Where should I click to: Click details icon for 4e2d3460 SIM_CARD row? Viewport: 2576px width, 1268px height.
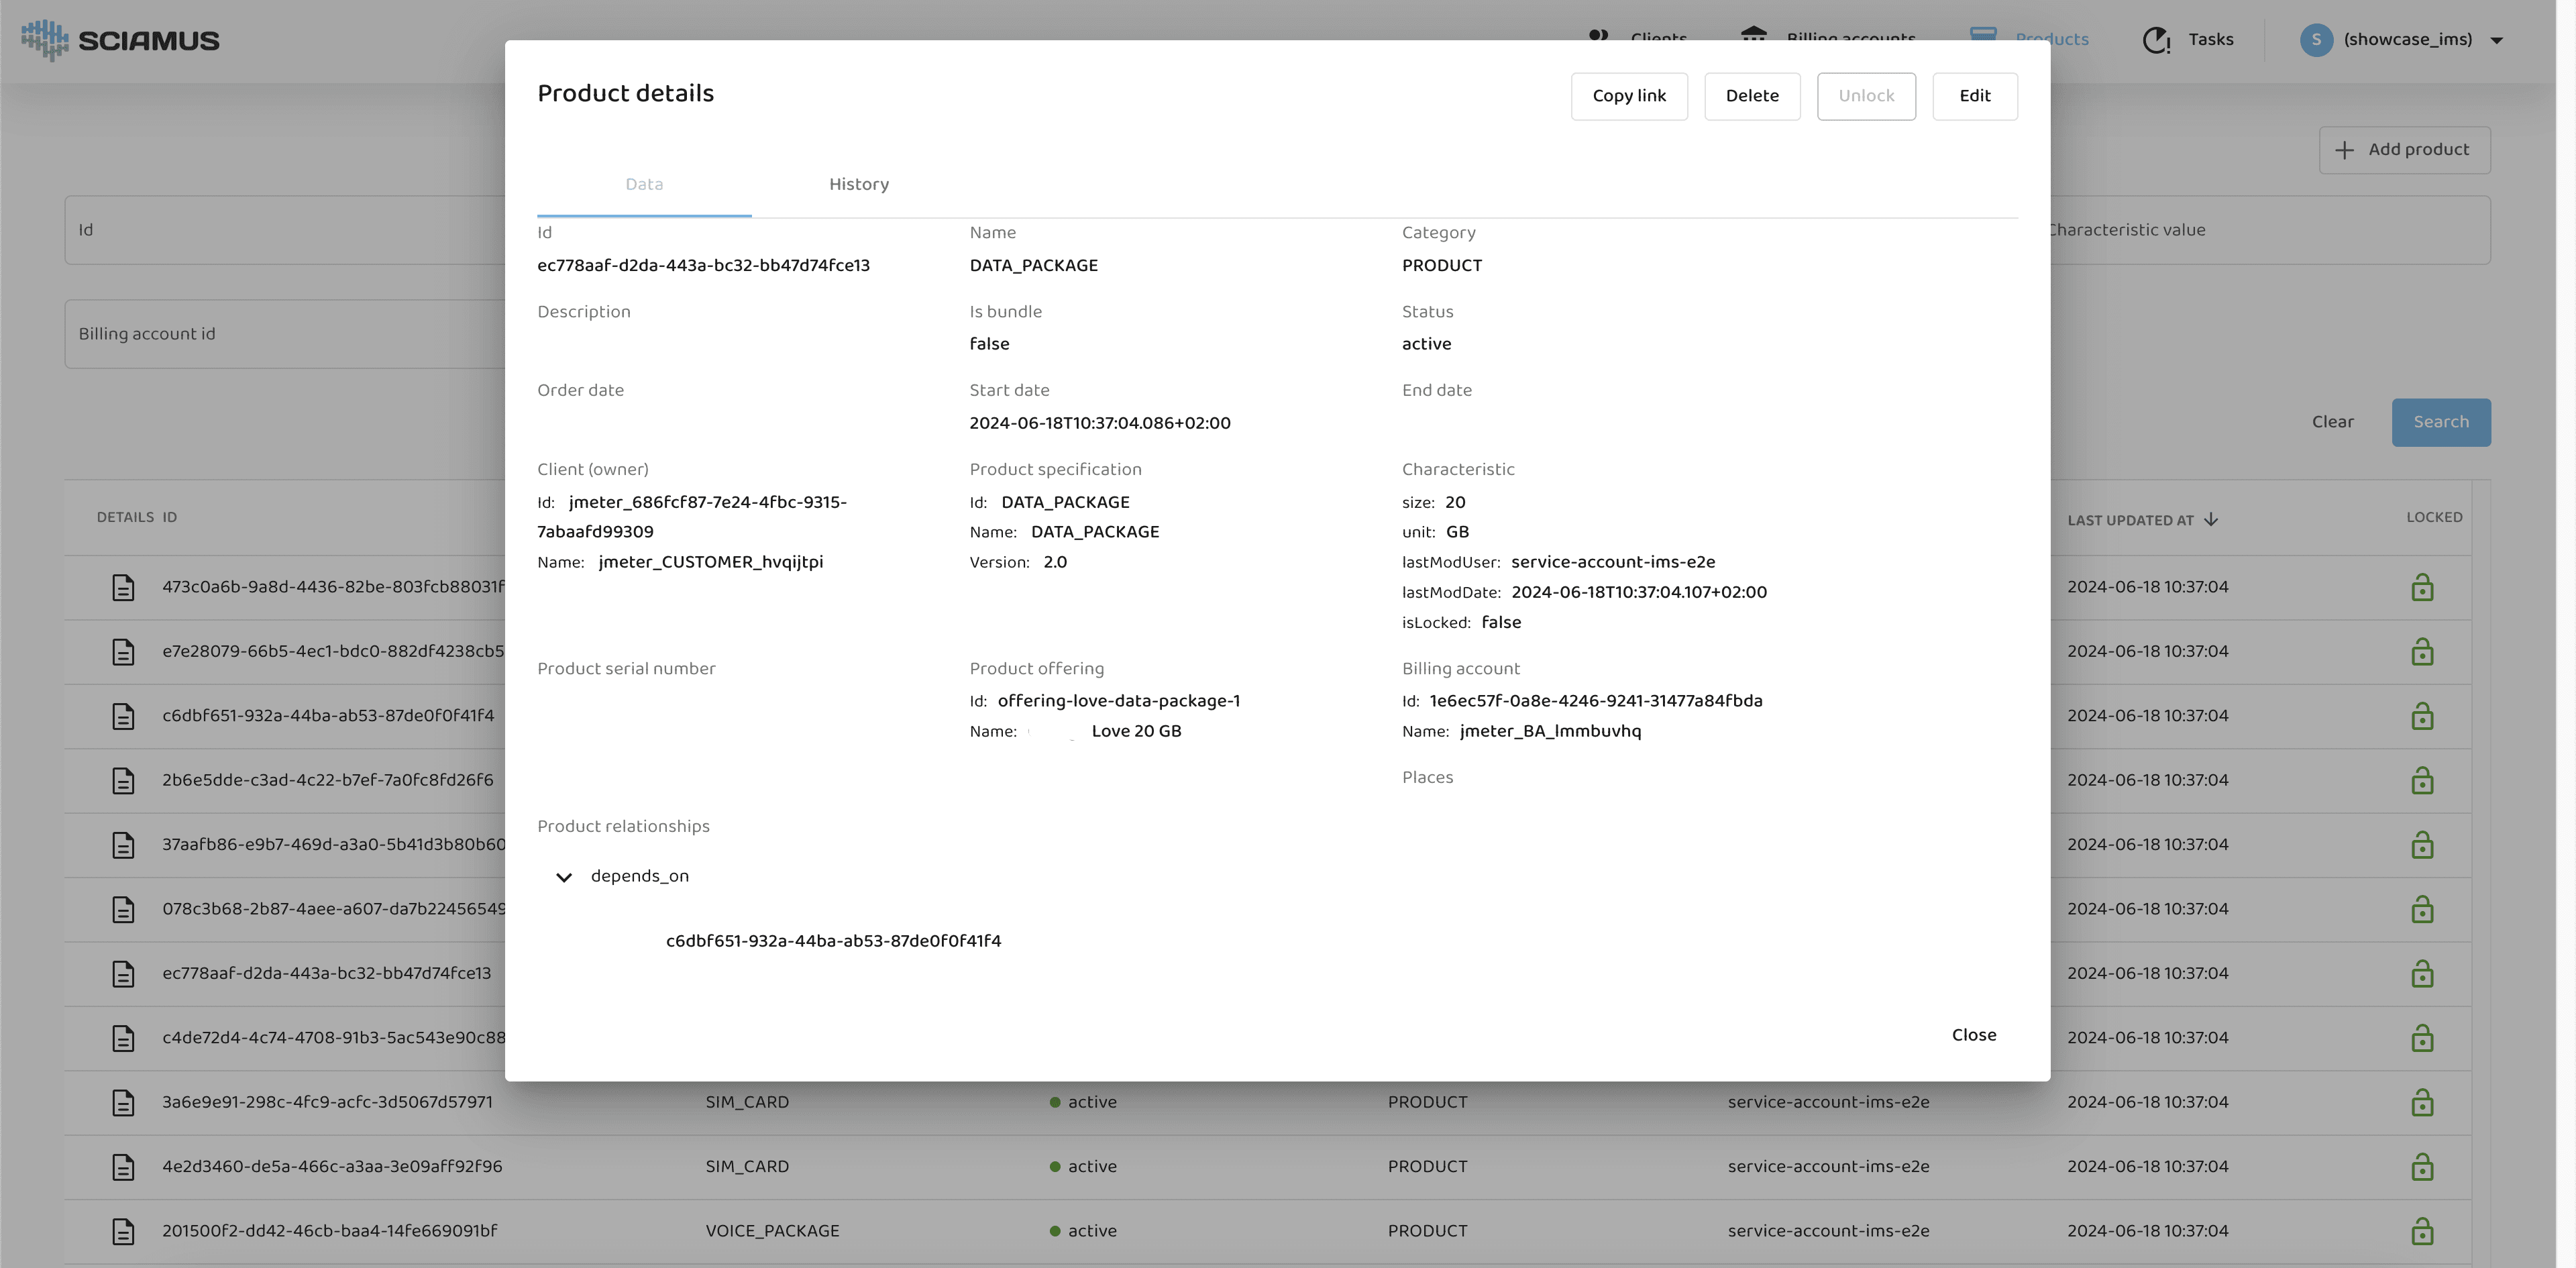pyautogui.click(x=123, y=1167)
